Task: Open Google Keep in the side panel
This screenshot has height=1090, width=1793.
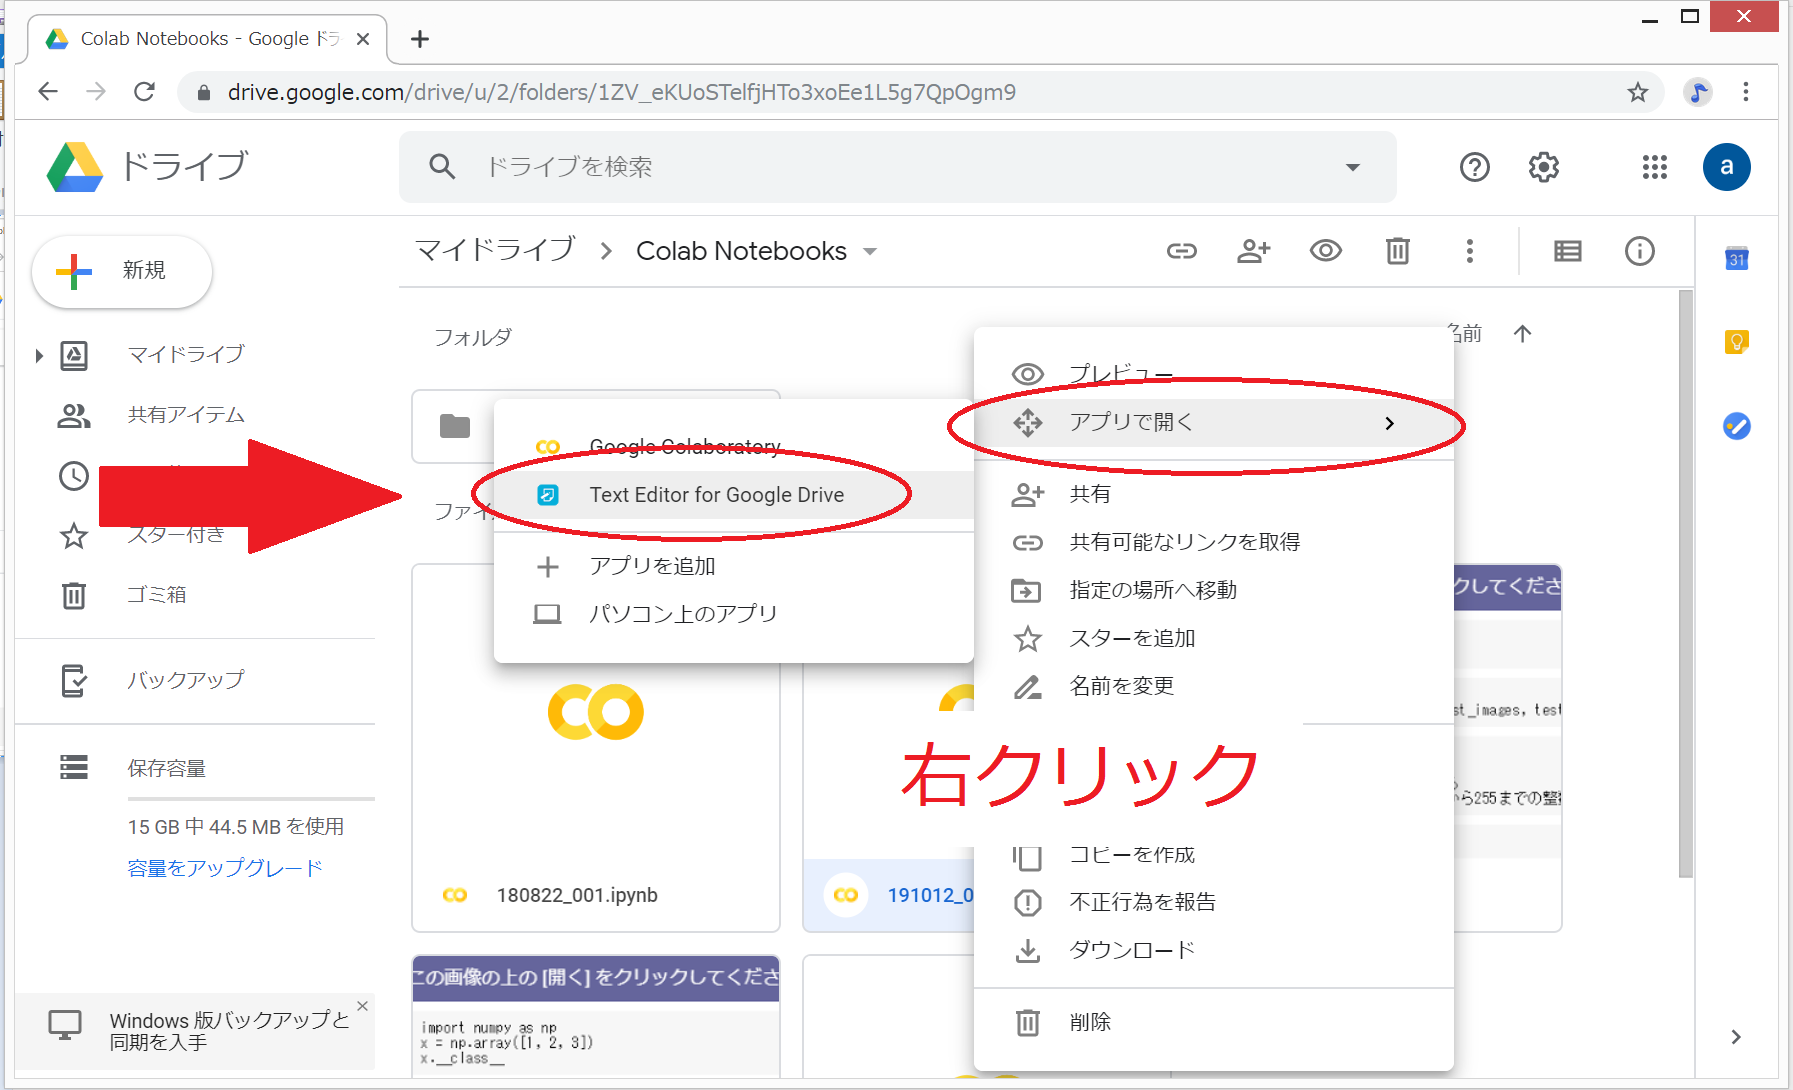Action: tap(1736, 342)
